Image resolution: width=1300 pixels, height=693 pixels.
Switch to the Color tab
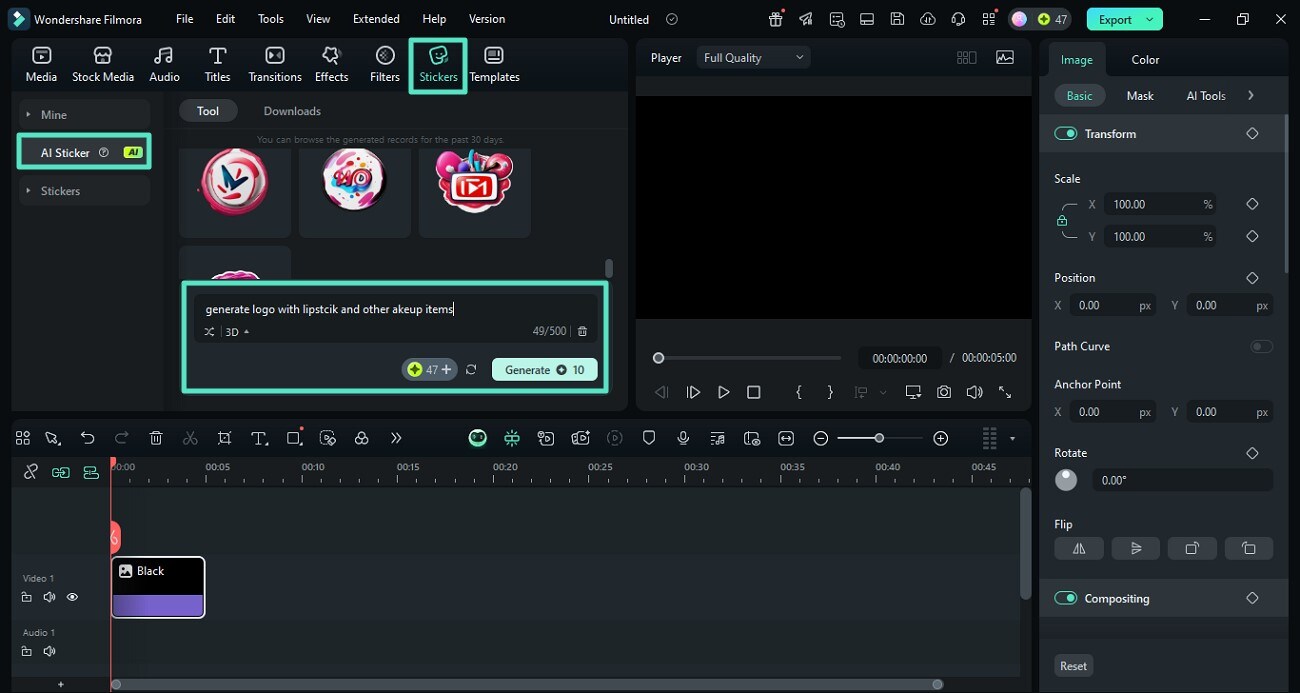1145,60
